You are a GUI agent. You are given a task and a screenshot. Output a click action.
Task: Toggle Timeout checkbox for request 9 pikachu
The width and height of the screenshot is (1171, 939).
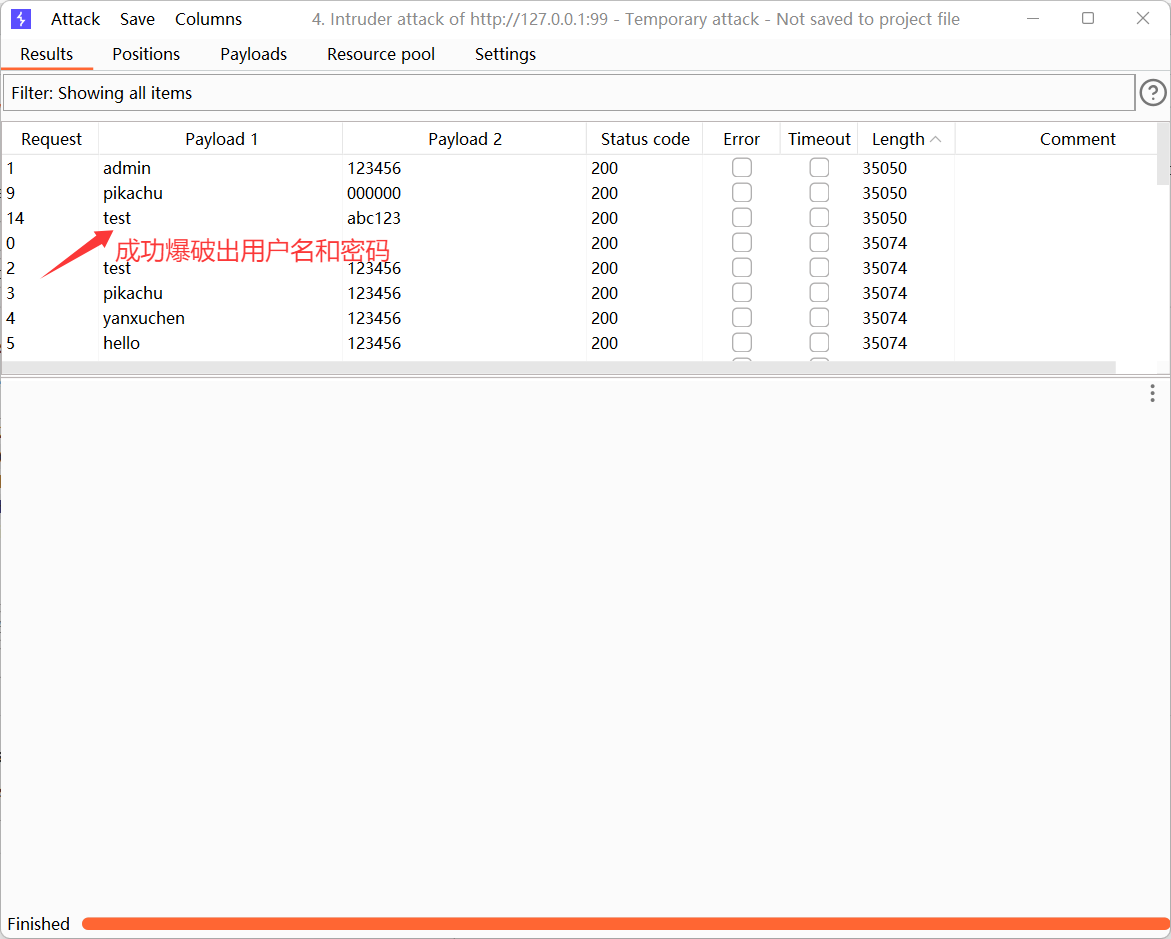tap(819, 193)
